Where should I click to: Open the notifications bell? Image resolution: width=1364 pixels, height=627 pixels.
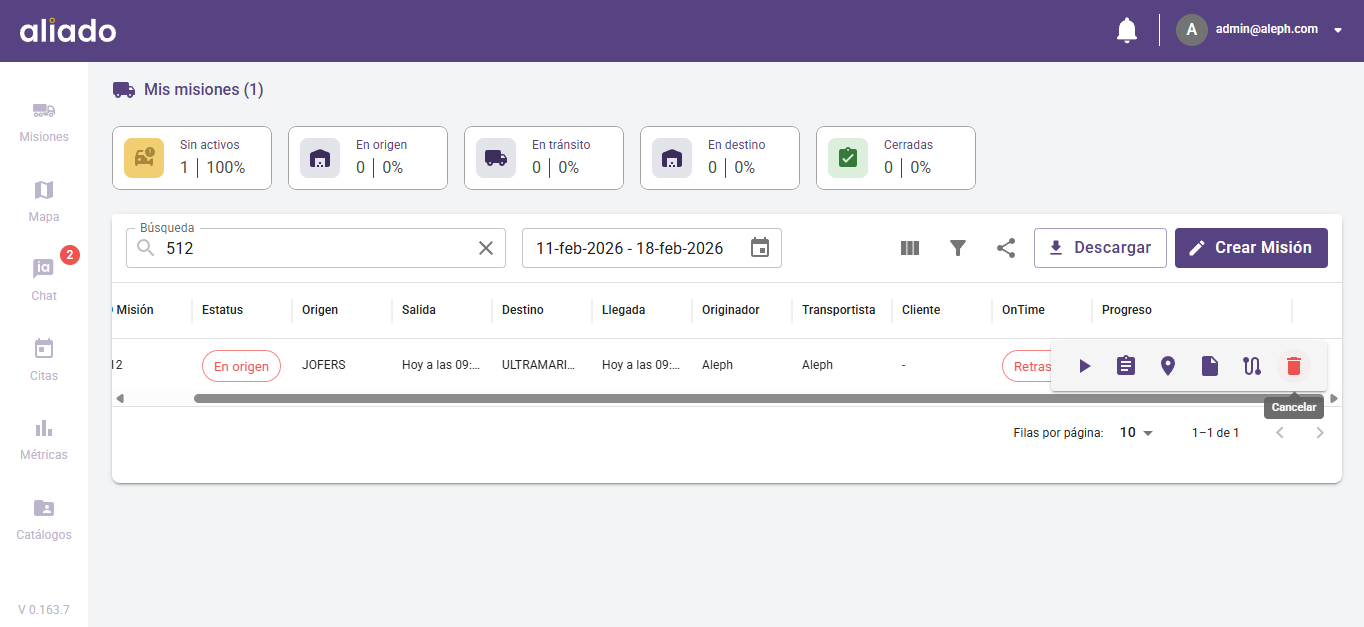click(1127, 30)
